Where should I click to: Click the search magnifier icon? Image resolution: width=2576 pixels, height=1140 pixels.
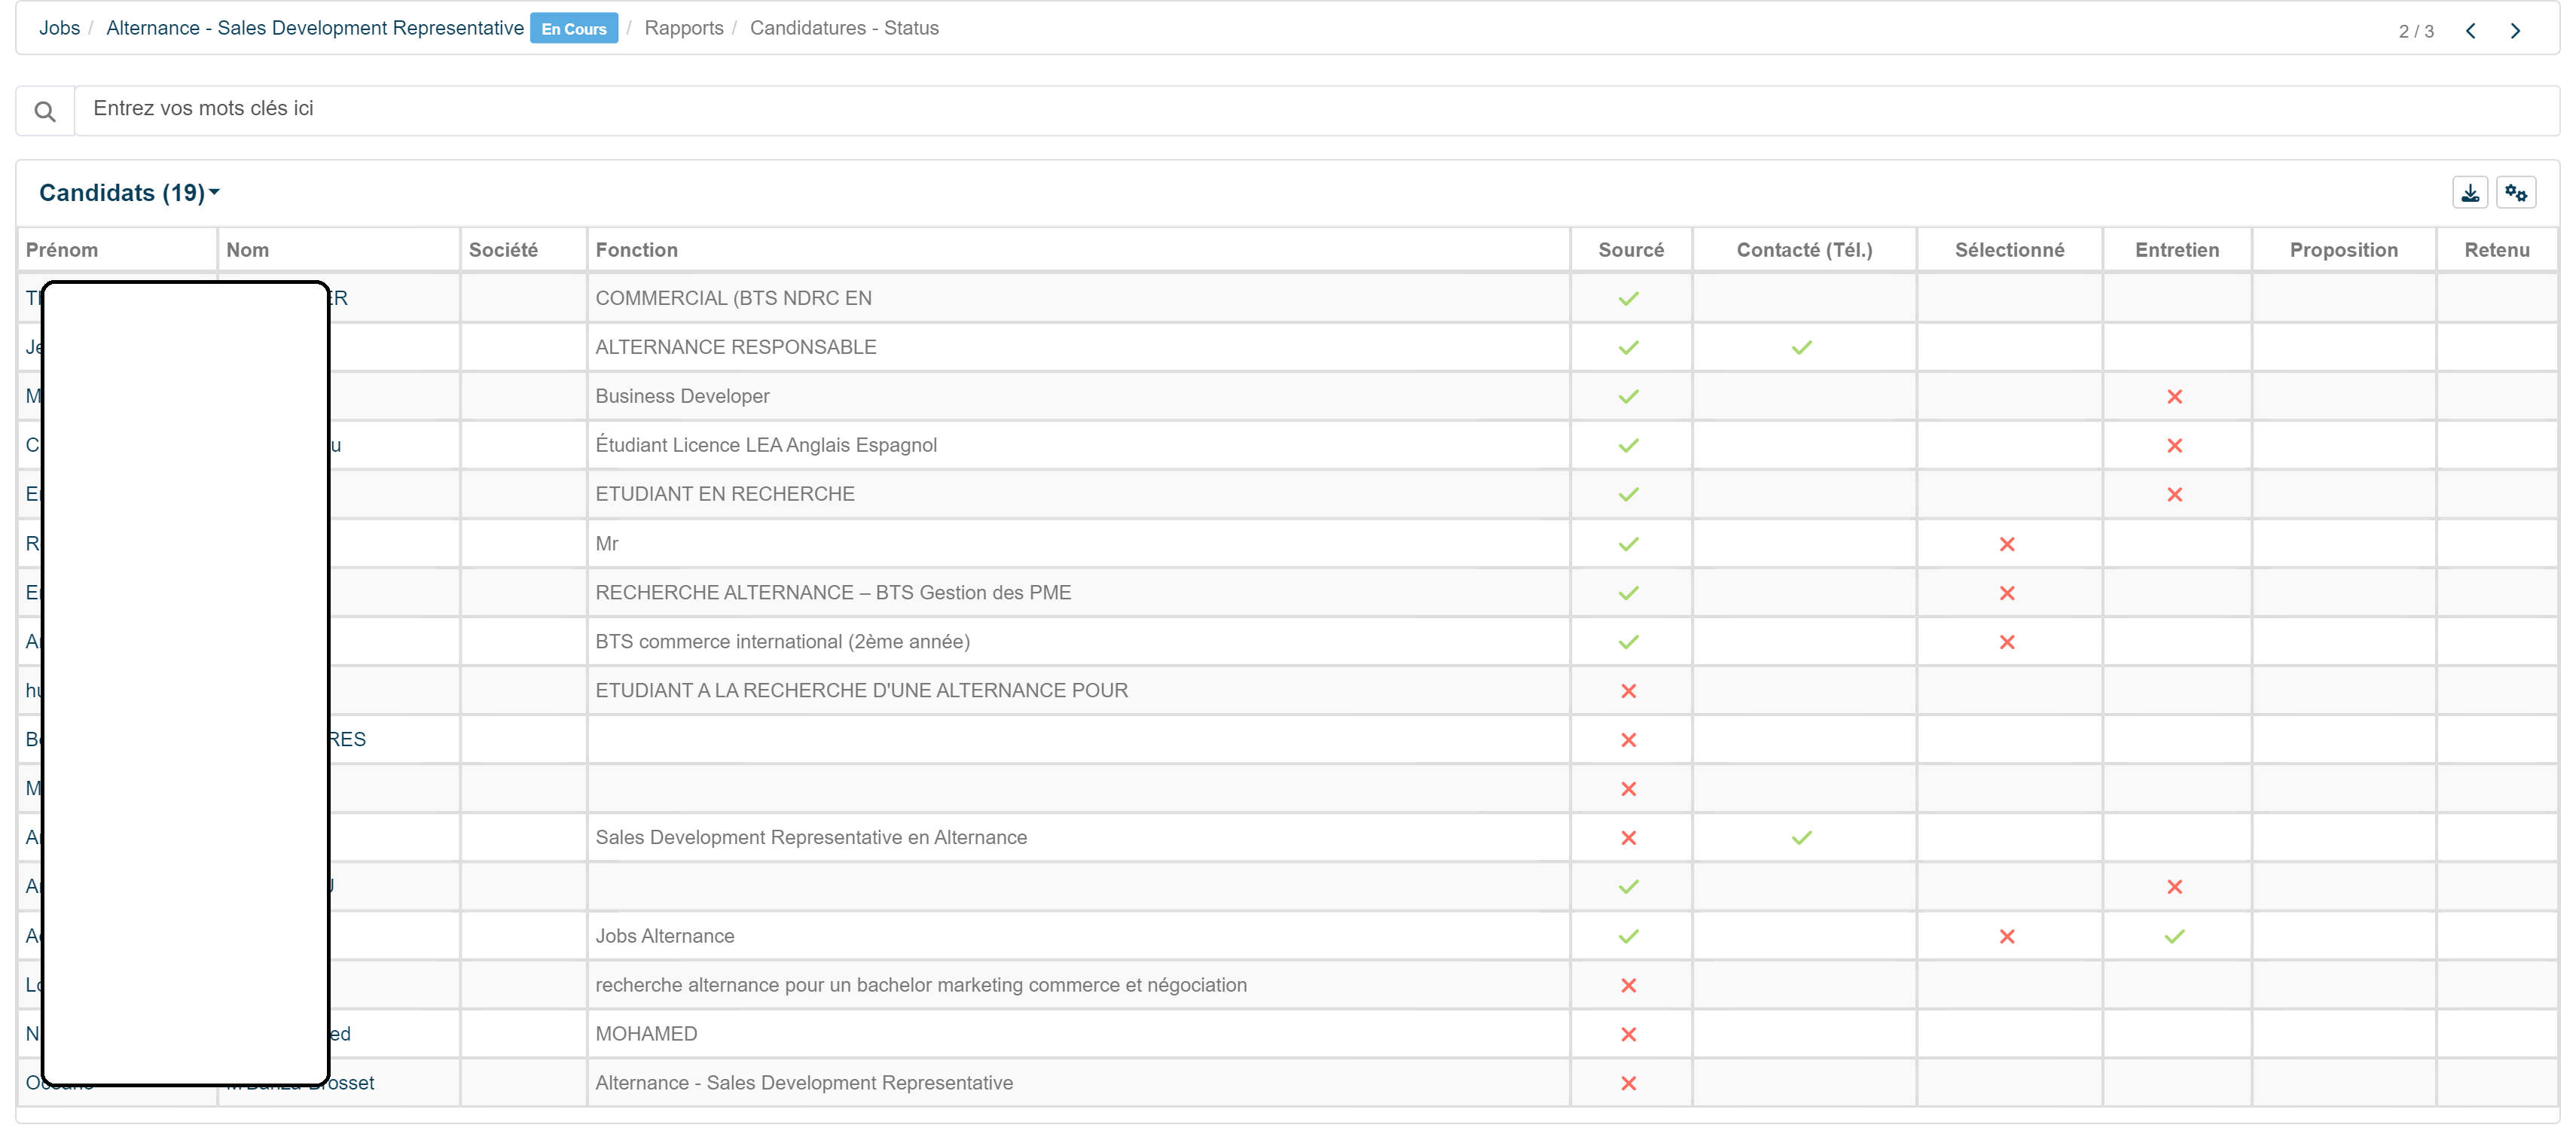coord(45,111)
